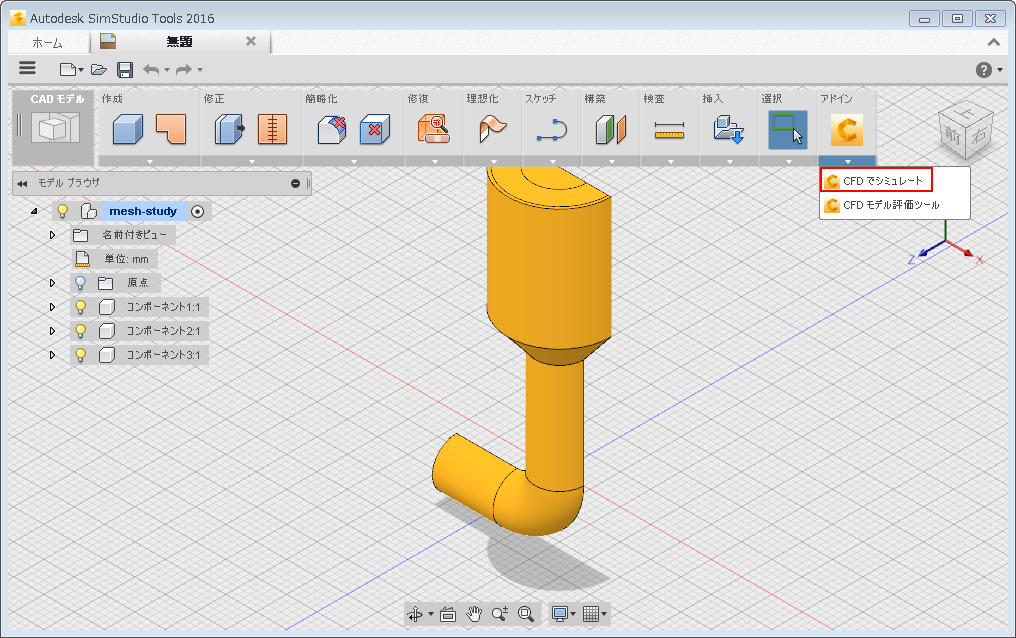Image resolution: width=1016 pixels, height=638 pixels.
Task: Open the hamburger application menu
Action: point(27,68)
